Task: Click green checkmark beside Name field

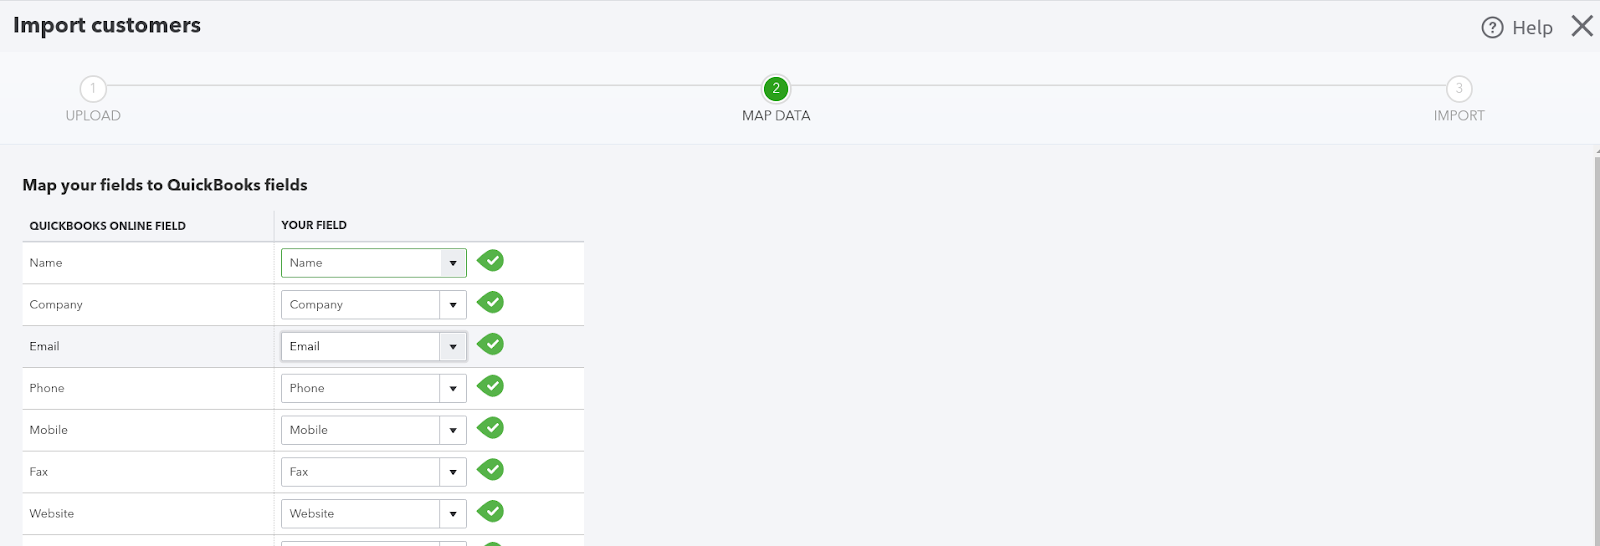Action: click(490, 261)
